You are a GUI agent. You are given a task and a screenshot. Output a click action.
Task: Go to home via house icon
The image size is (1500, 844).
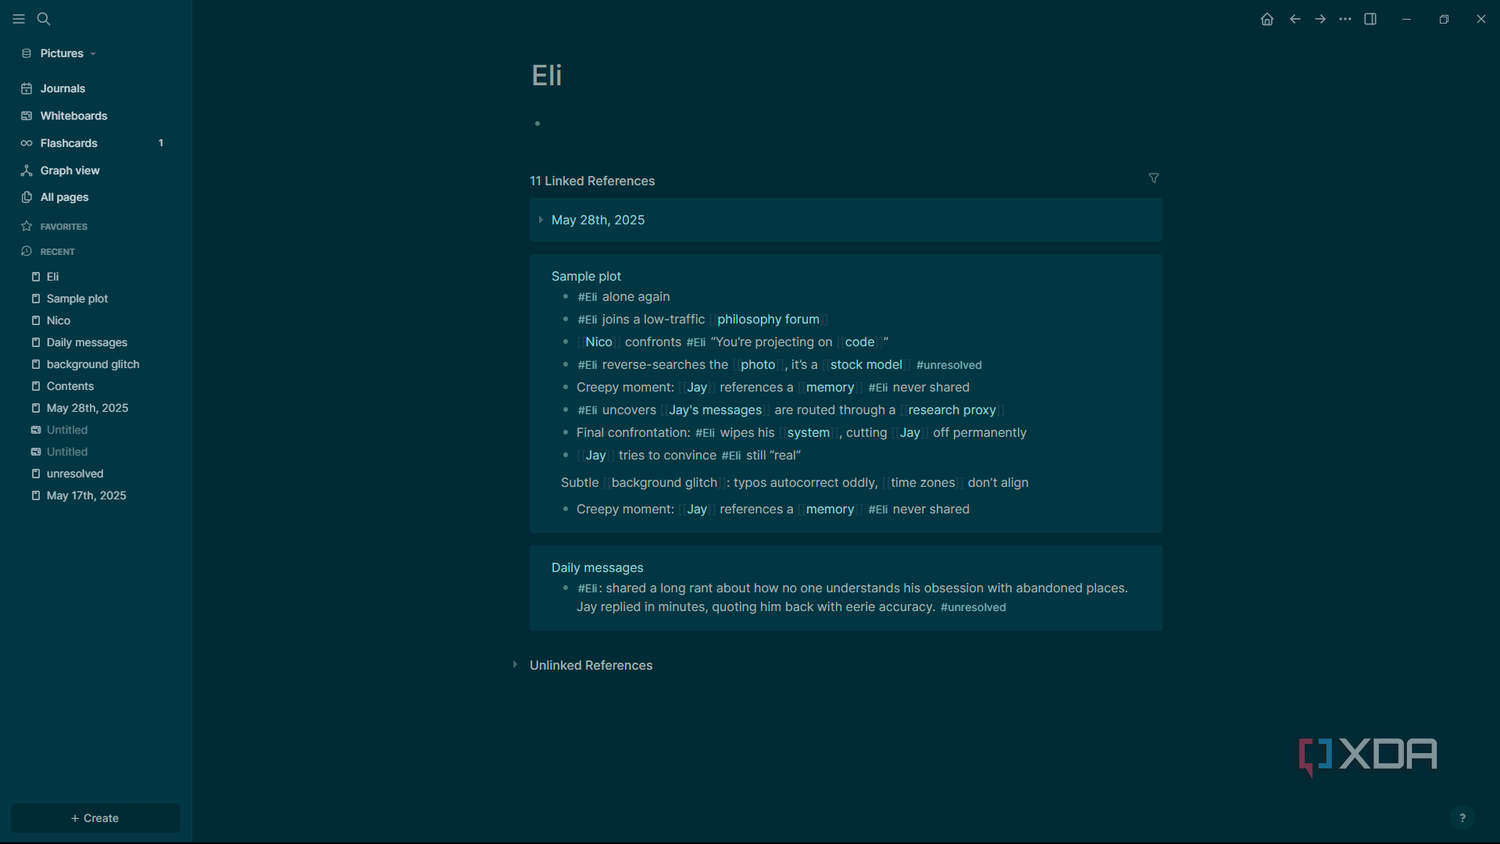pos(1267,19)
